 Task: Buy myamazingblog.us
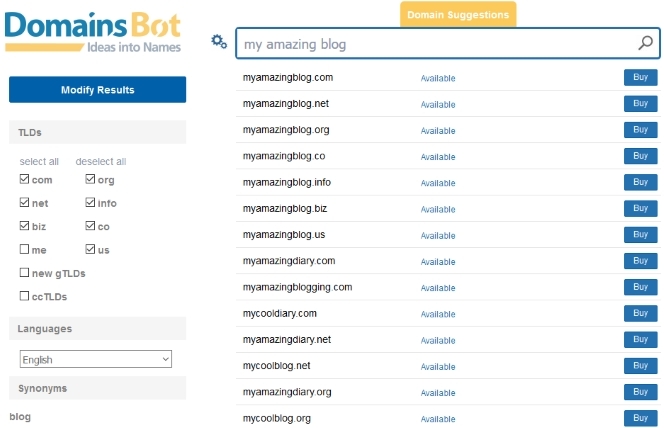(640, 235)
